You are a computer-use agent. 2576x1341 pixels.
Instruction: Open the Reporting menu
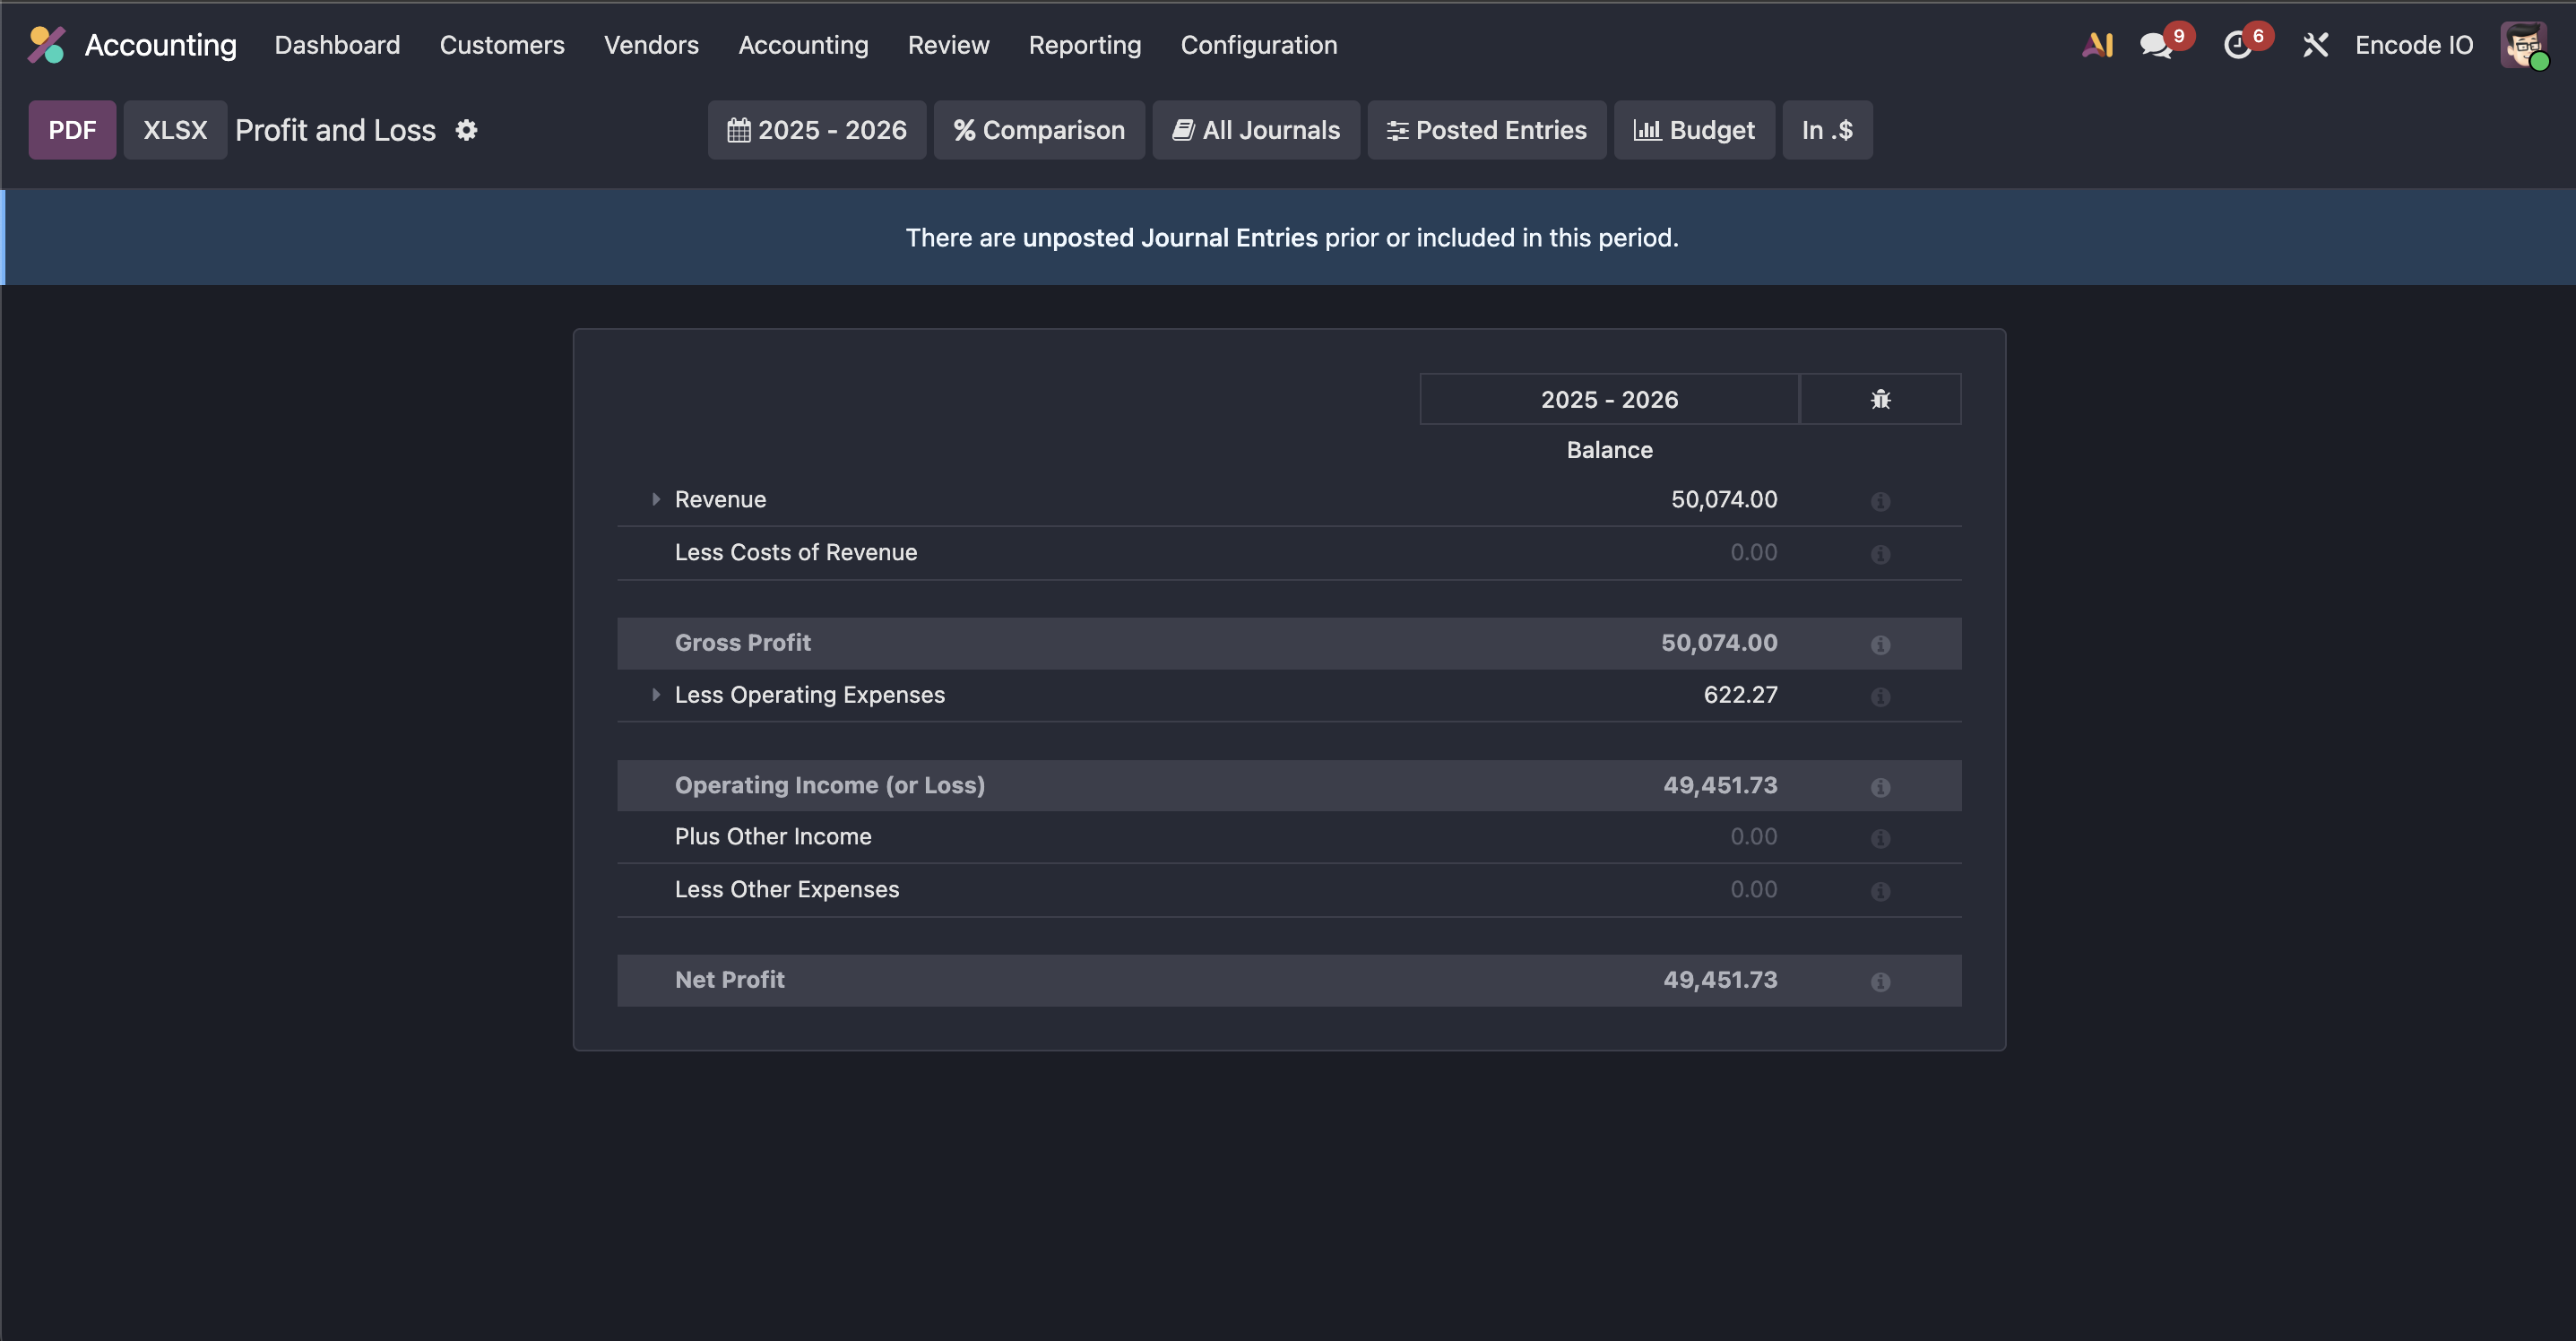click(1084, 45)
